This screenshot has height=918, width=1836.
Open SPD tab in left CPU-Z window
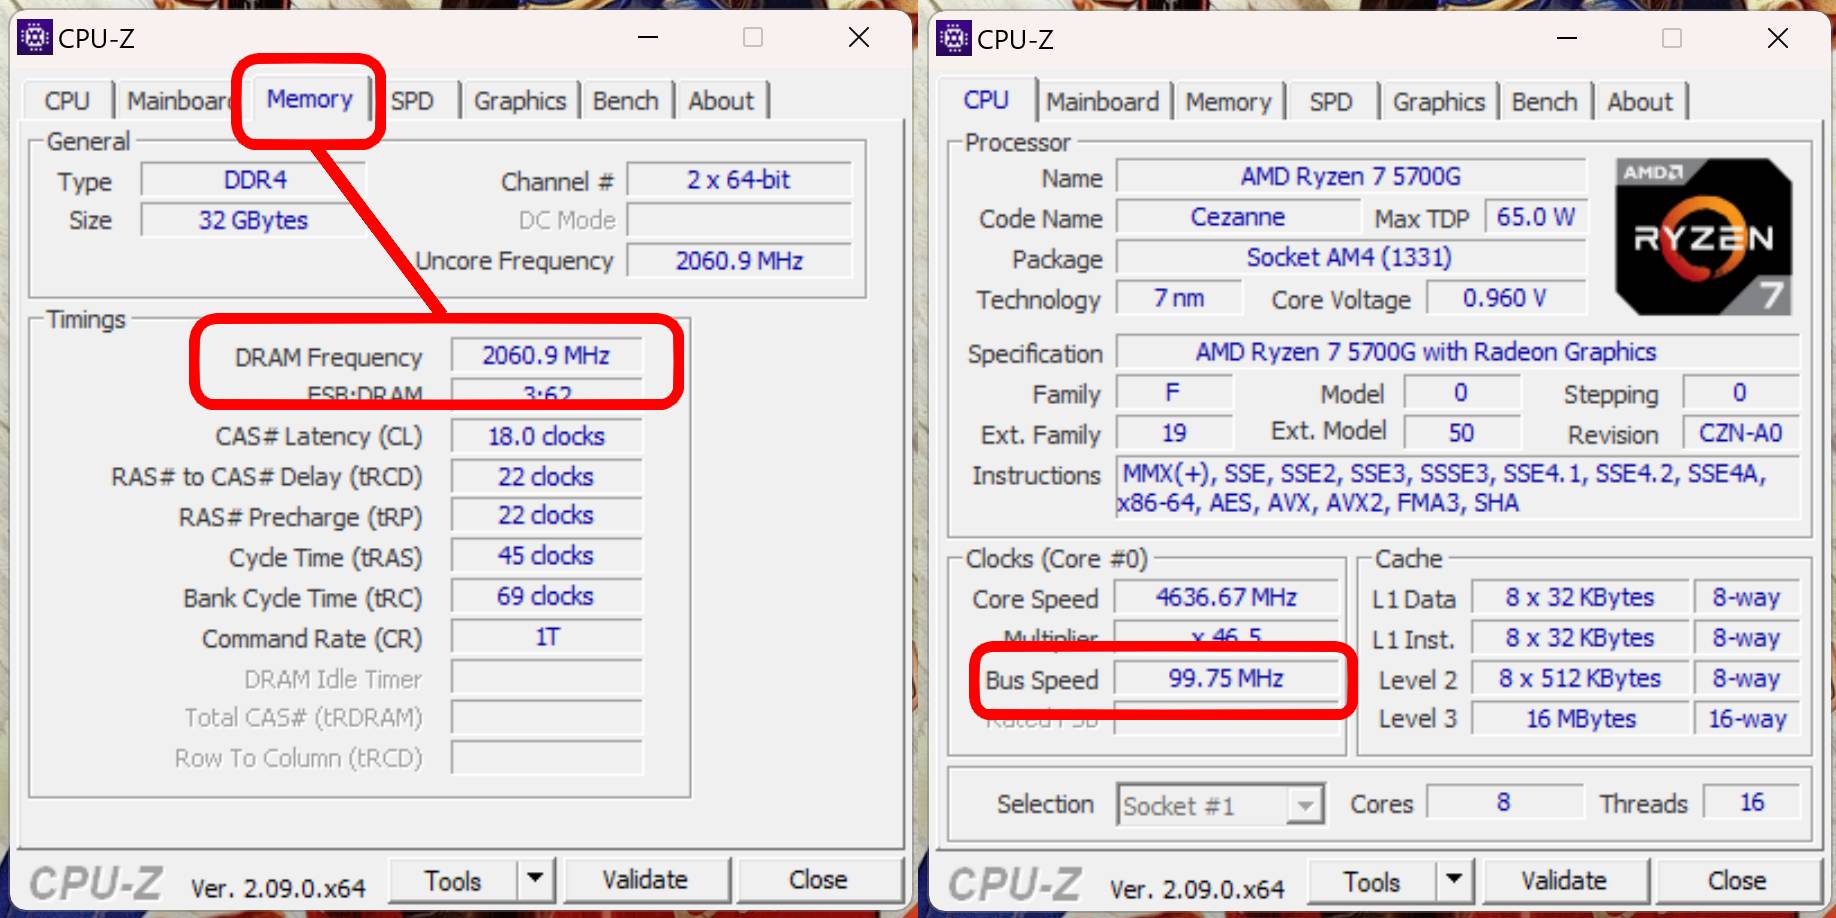[412, 101]
